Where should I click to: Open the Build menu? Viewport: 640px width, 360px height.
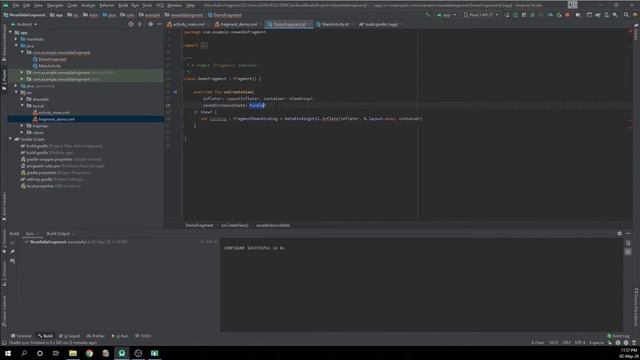point(123,6)
